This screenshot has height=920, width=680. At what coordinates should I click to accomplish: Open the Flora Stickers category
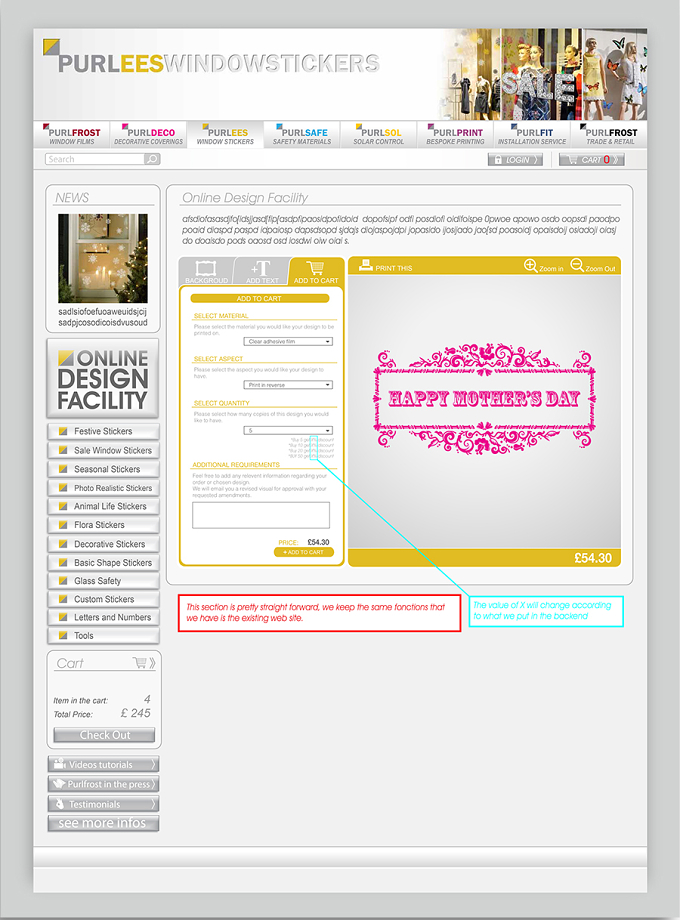[103, 525]
